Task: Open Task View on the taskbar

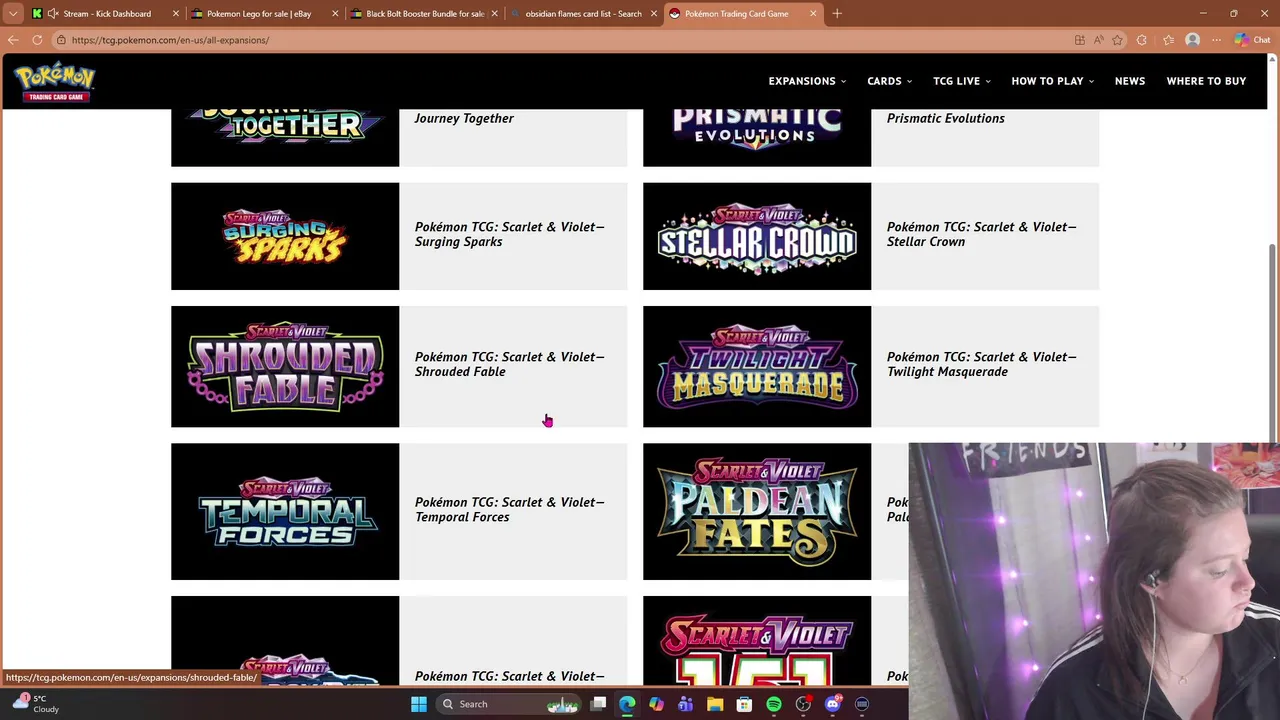Action: [x=598, y=704]
